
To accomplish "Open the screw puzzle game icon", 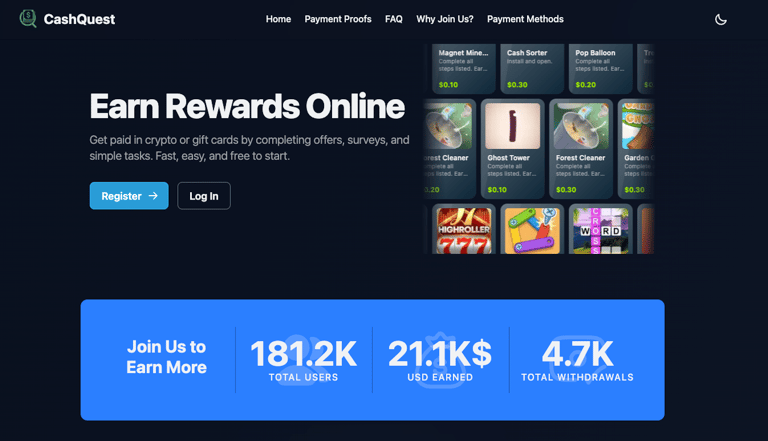I will [x=532, y=231].
